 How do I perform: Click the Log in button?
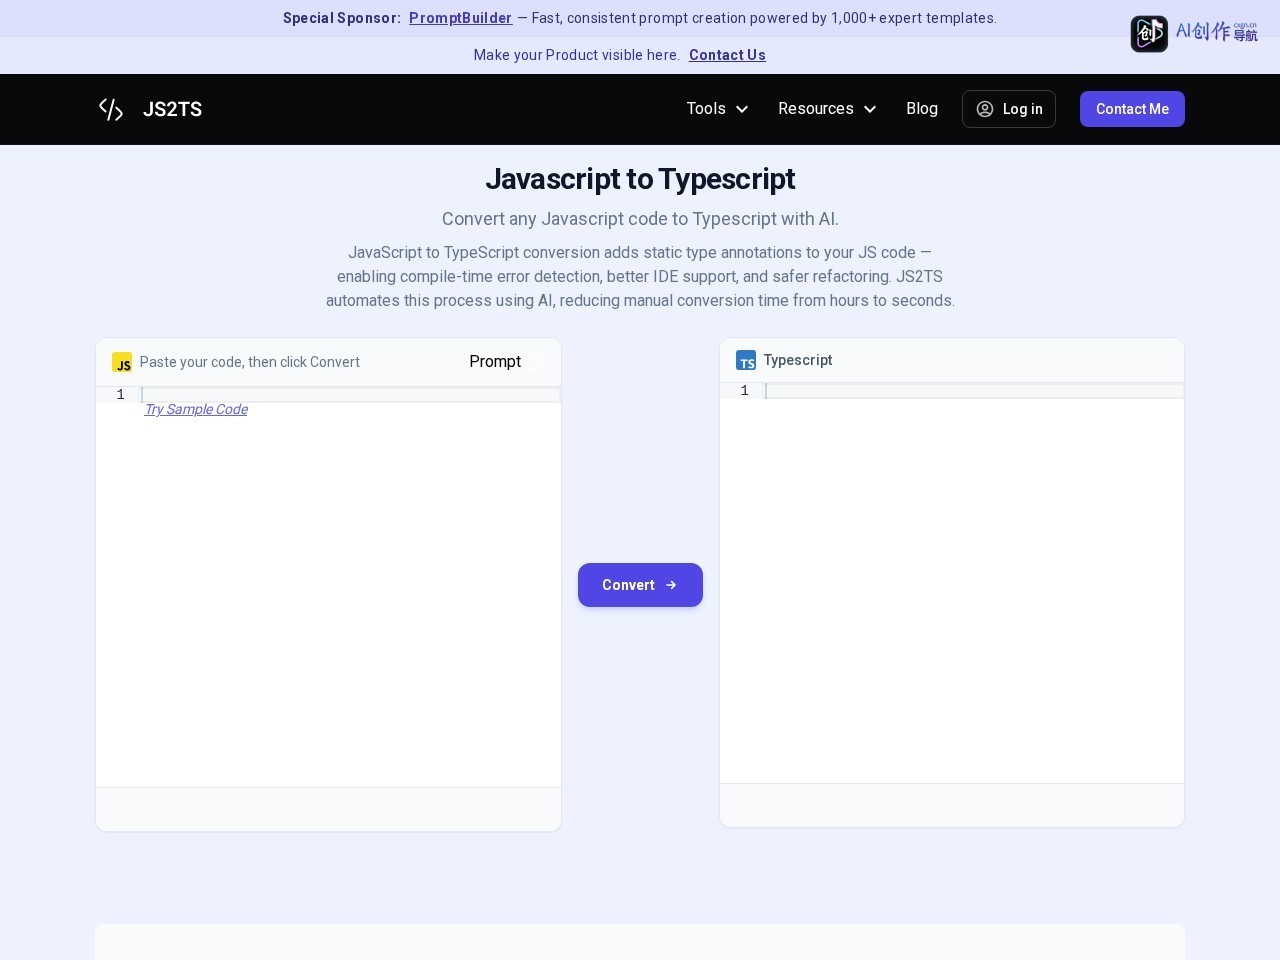pos(1009,109)
